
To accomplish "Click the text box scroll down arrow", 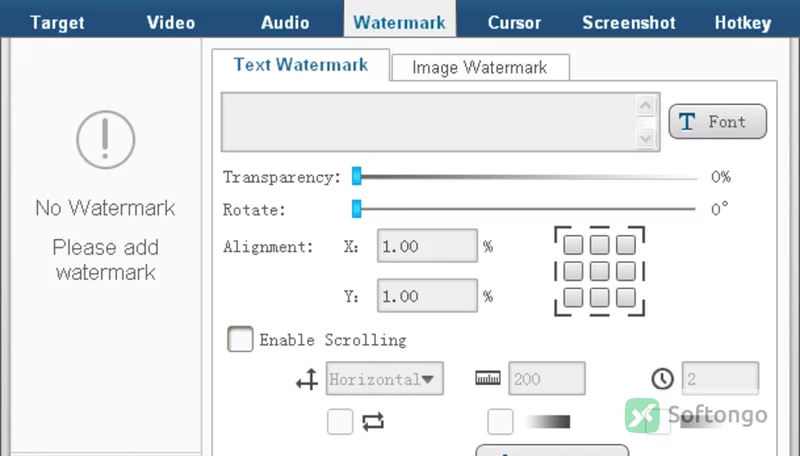I will pyautogui.click(x=645, y=138).
